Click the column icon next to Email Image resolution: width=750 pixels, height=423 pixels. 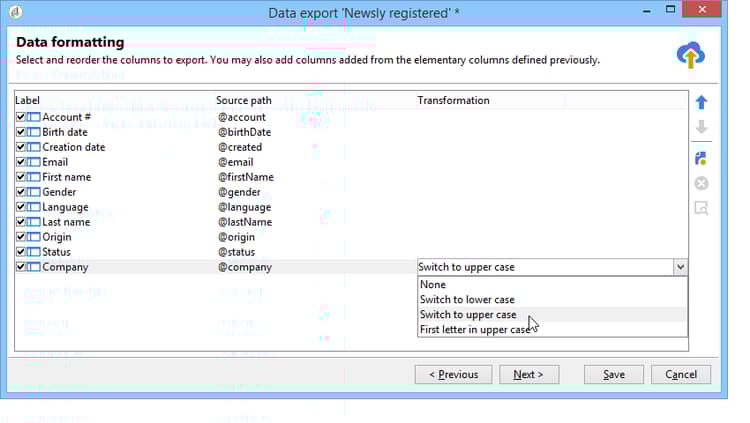tap(33, 162)
